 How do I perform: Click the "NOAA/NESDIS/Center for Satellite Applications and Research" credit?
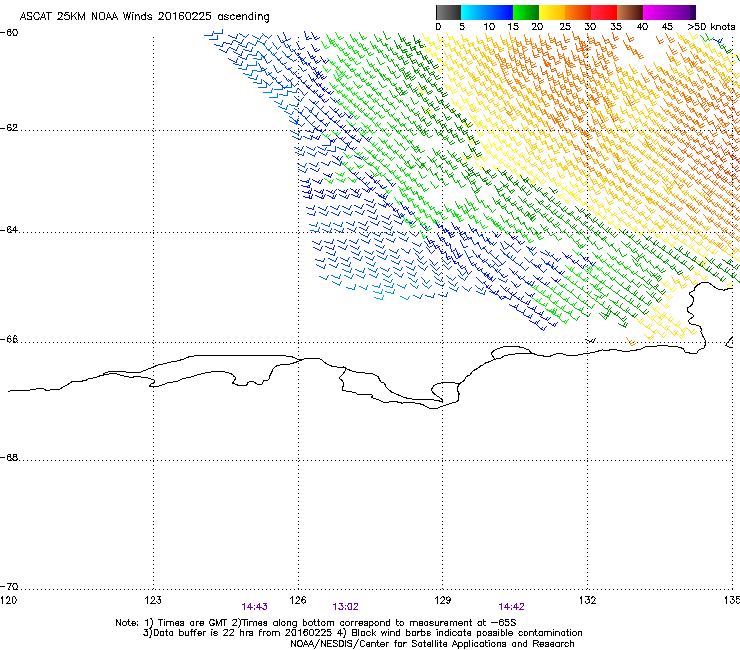[432, 643]
